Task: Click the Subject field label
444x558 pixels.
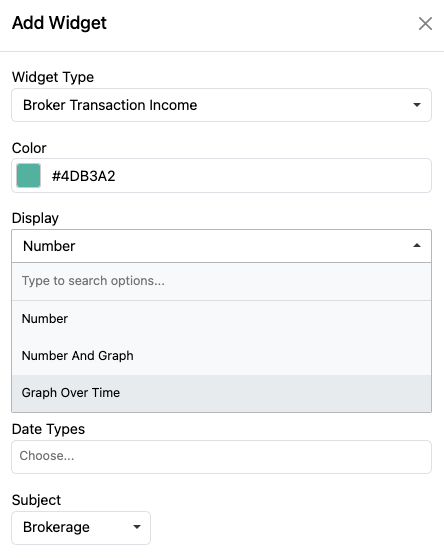Action: [36, 500]
